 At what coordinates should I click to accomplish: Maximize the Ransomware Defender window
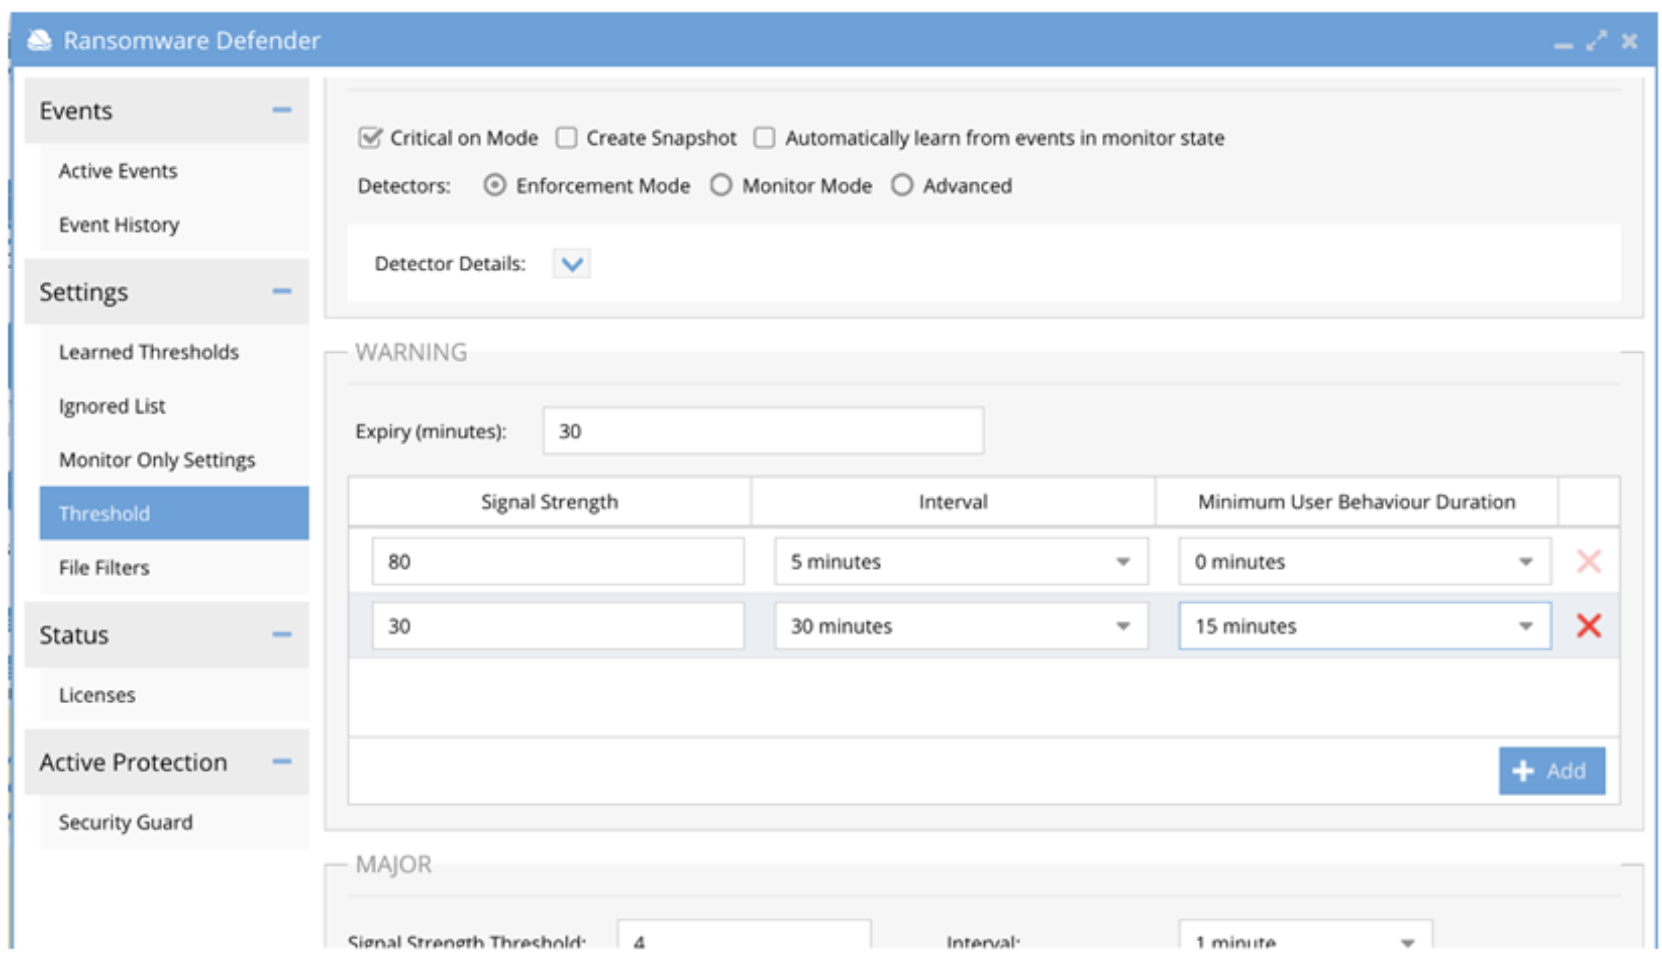pos(1596,41)
